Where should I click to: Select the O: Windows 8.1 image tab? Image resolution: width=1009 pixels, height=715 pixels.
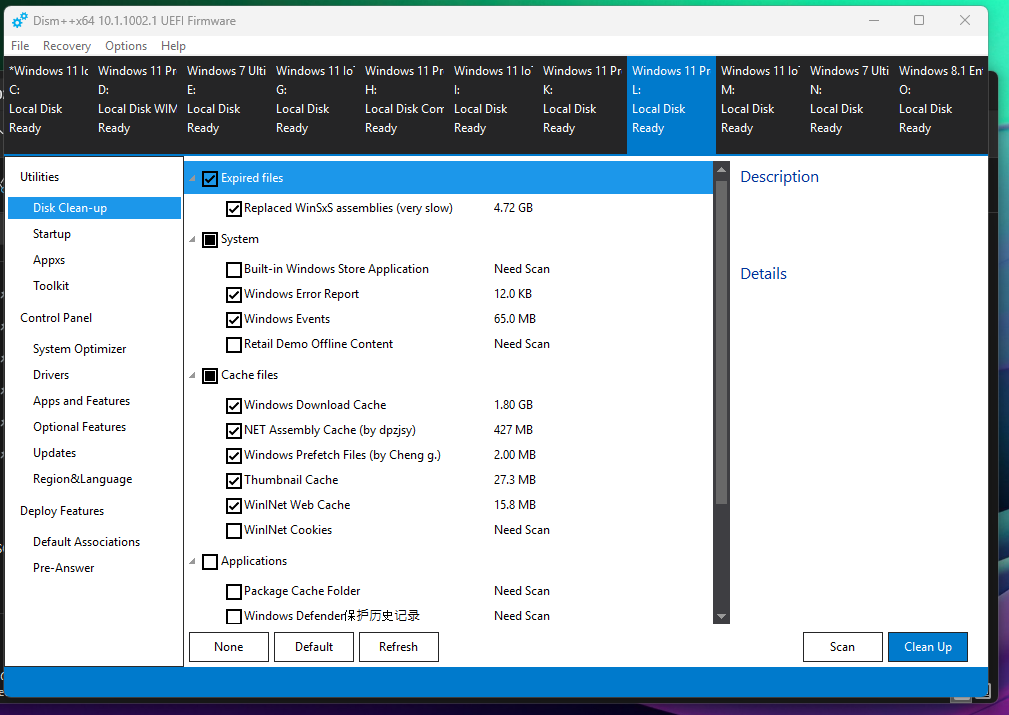(941, 105)
